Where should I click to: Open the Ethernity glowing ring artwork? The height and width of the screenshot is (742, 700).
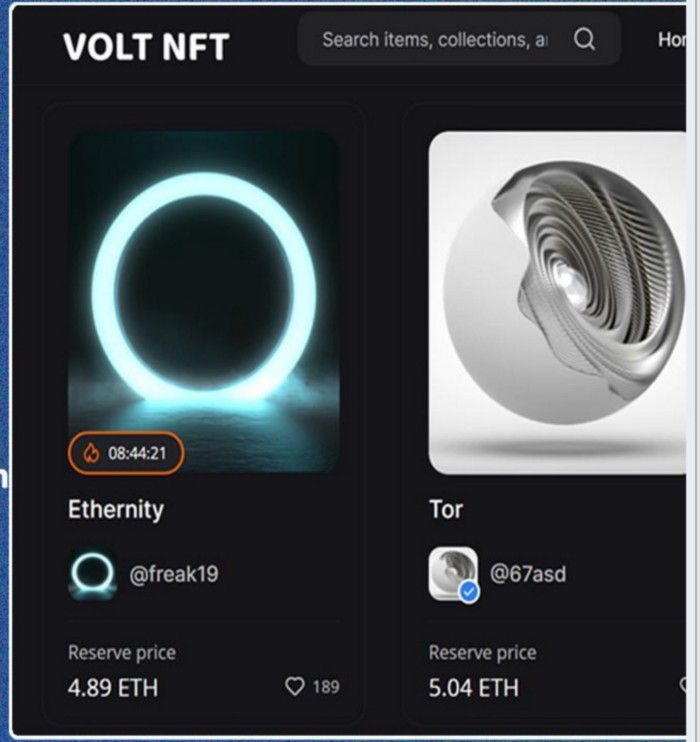click(x=204, y=290)
